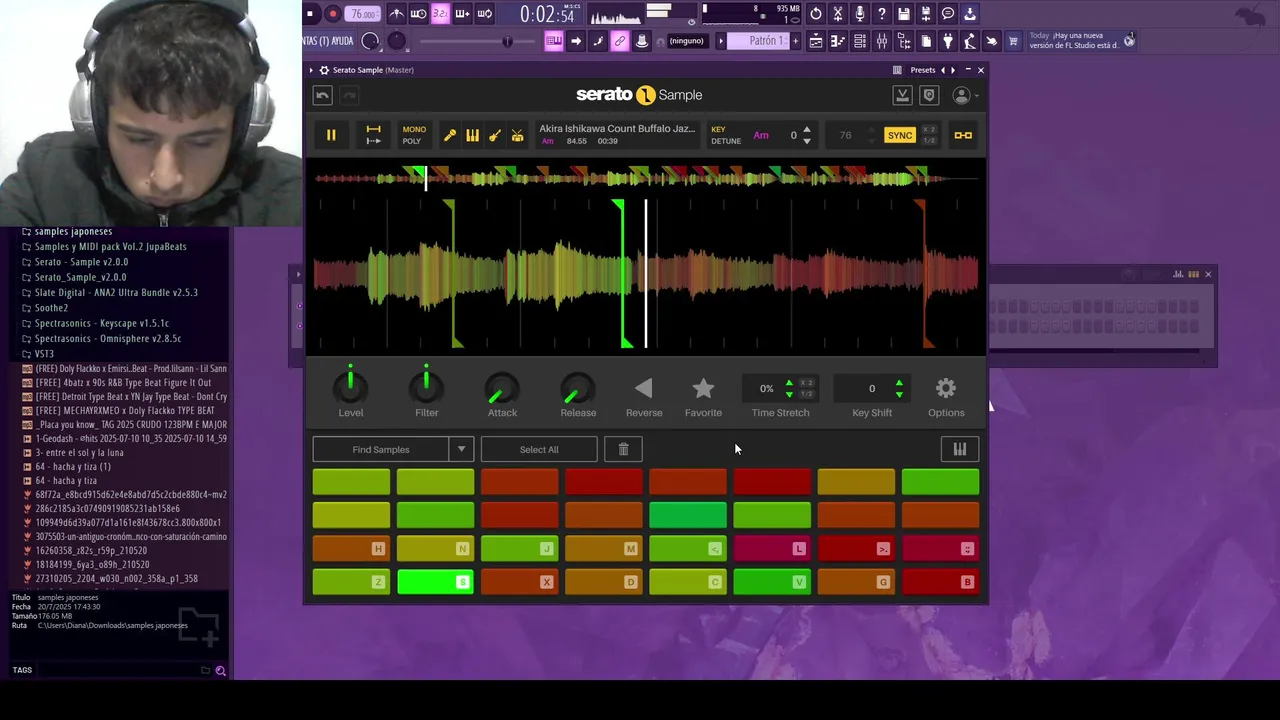Click the Time Stretch x2 button
The width and height of the screenshot is (1280, 720).
click(807, 383)
